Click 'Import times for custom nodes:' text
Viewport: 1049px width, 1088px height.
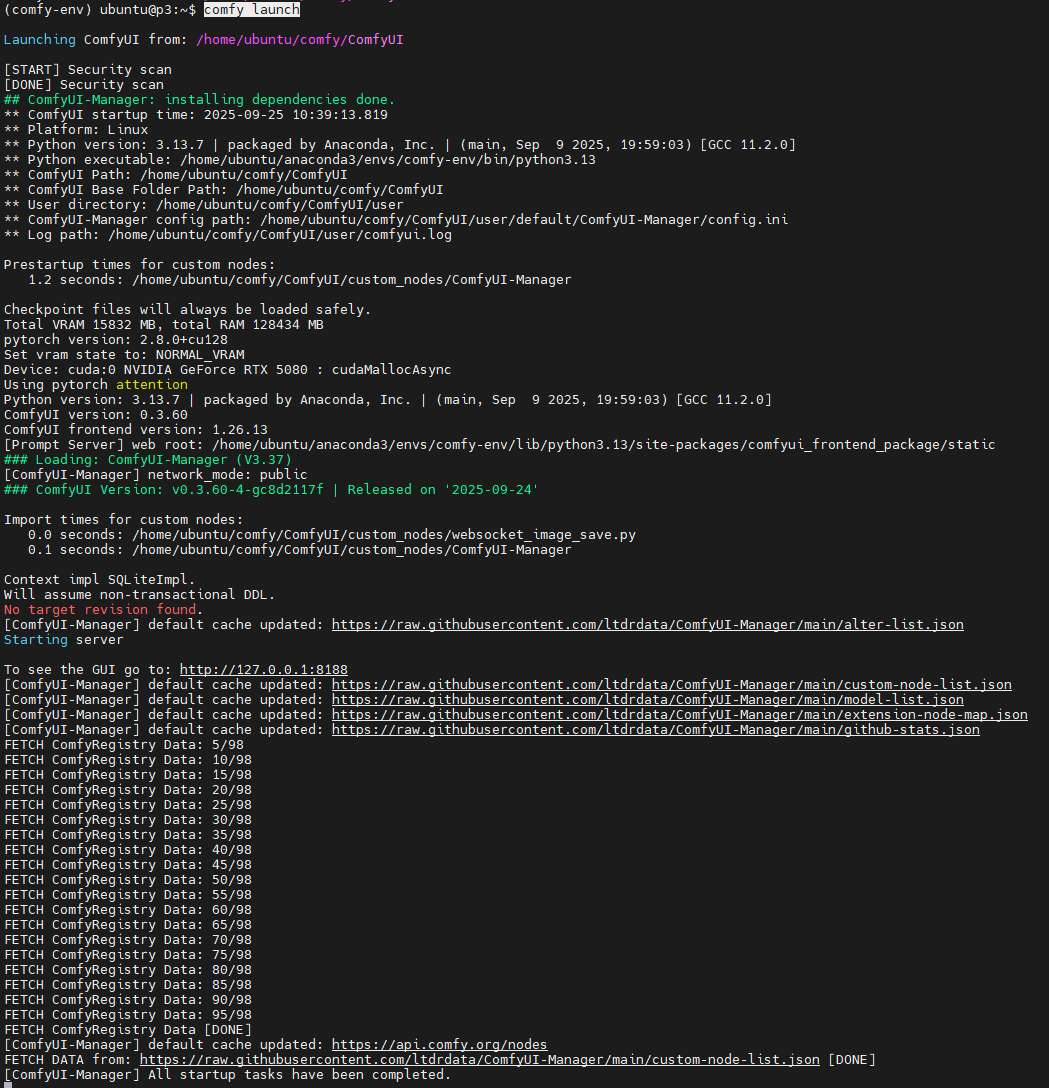point(123,520)
